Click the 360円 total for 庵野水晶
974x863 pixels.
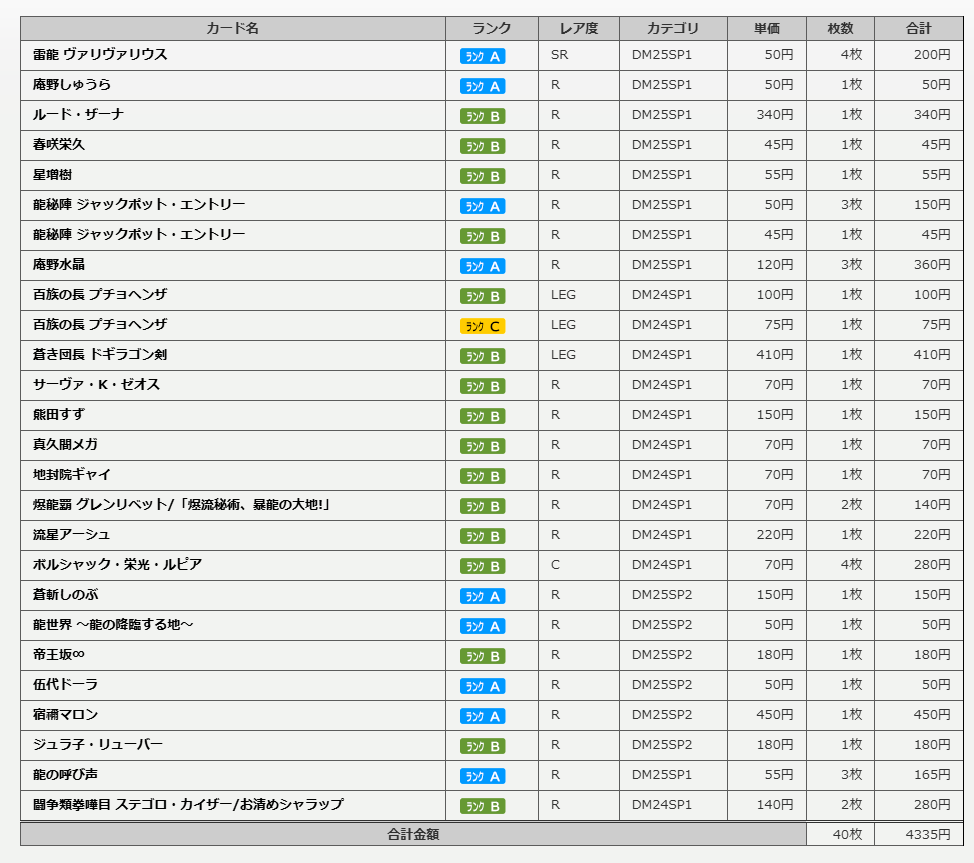click(x=932, y=265)
